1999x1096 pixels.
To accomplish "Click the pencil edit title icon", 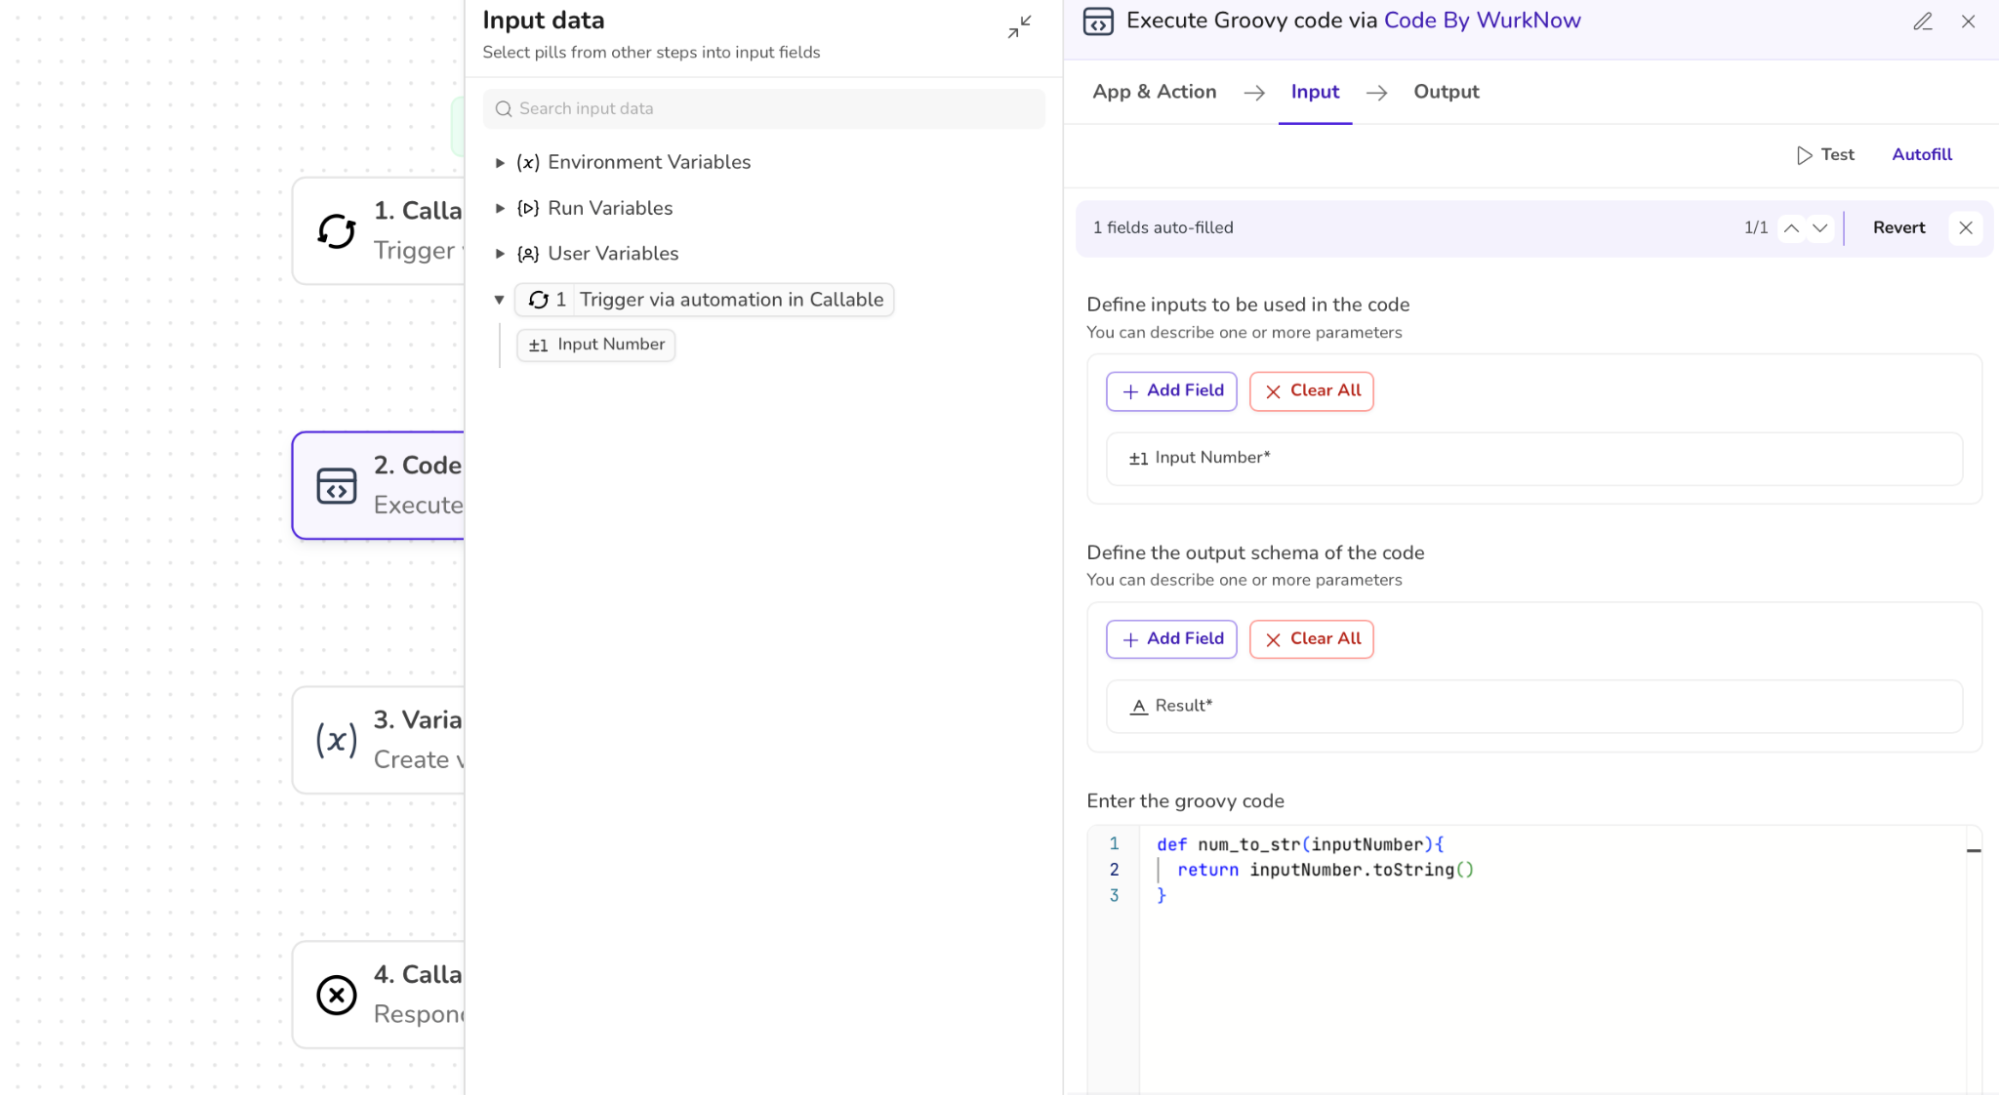I will point(1922,21).
